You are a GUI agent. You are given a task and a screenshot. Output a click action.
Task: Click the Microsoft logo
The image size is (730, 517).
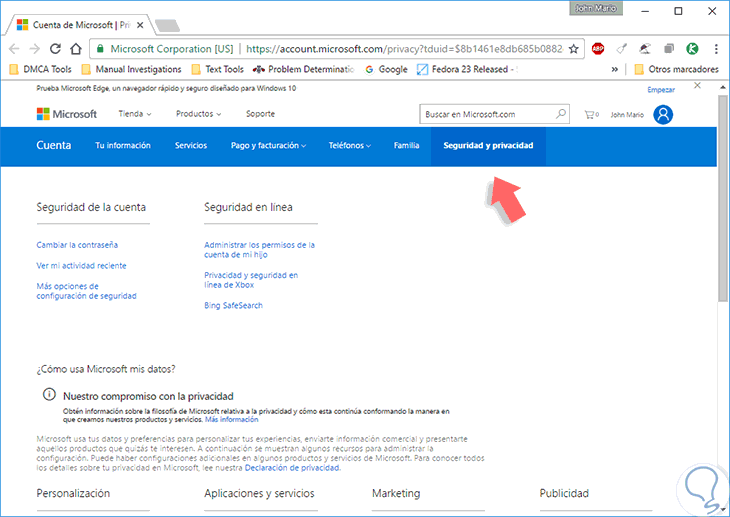pyautogui.click(x=67, y=114)
